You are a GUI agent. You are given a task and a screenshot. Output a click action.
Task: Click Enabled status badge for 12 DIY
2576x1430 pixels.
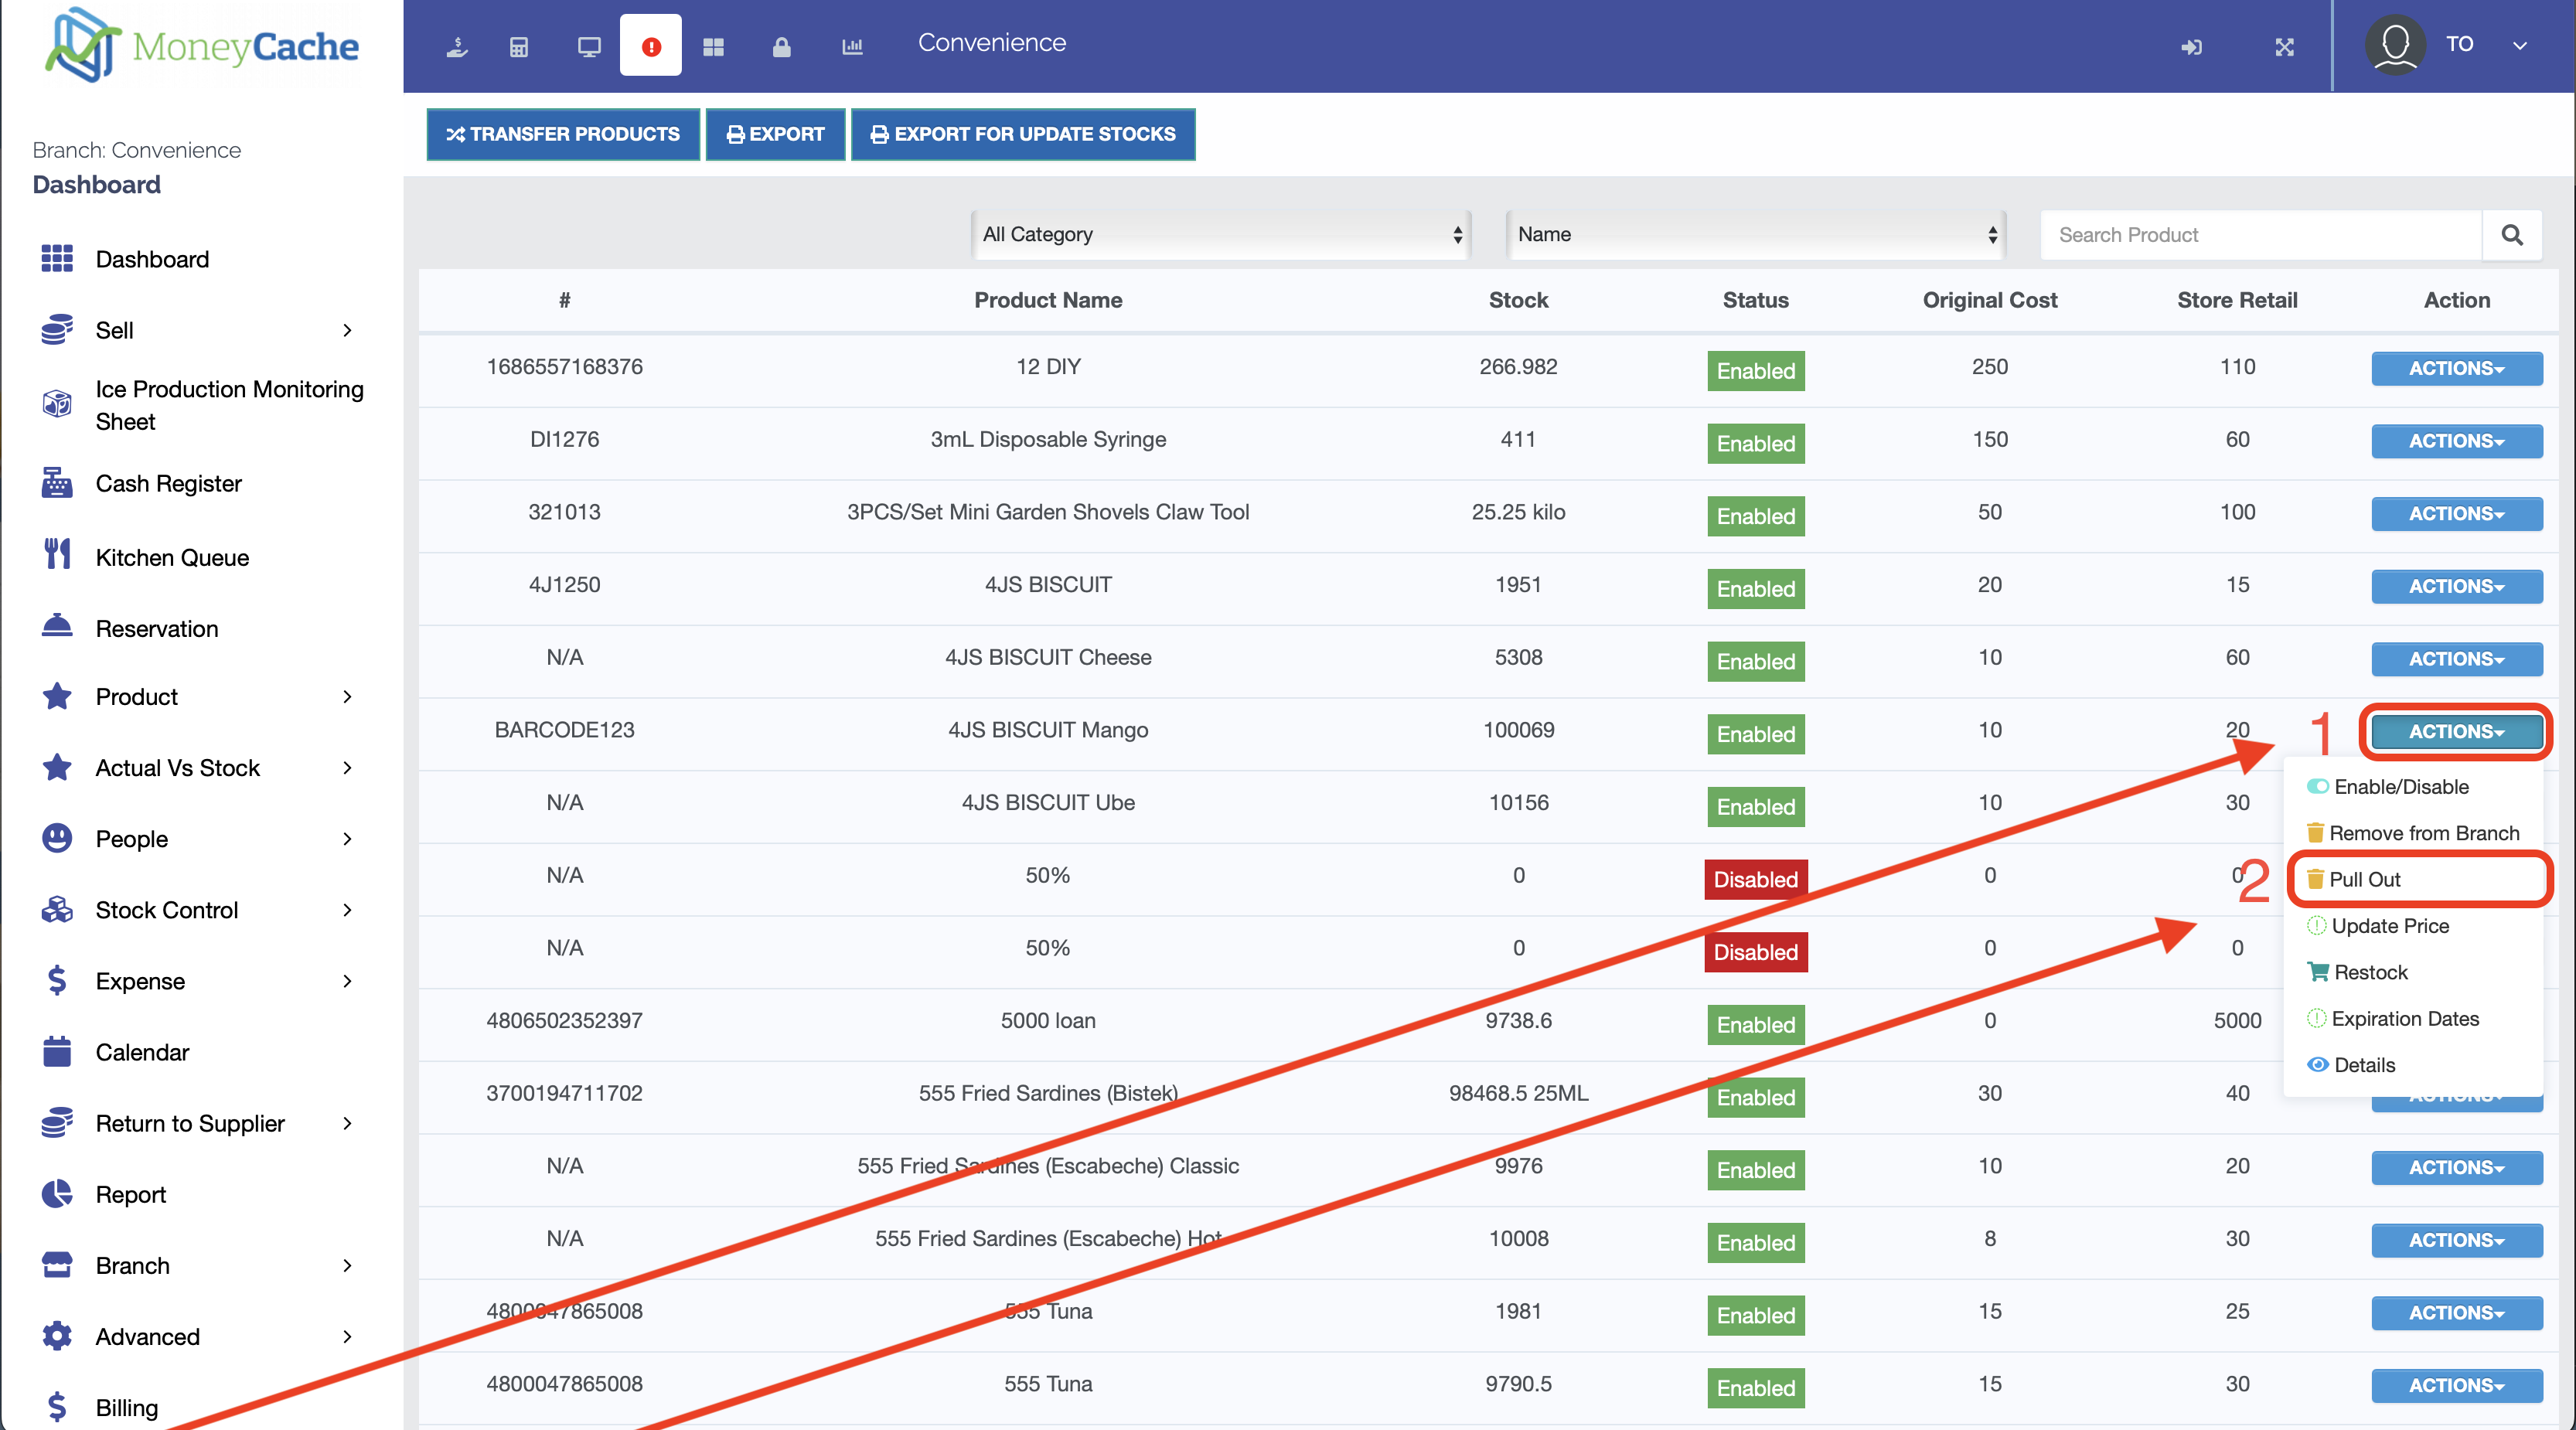[1755, 371]
